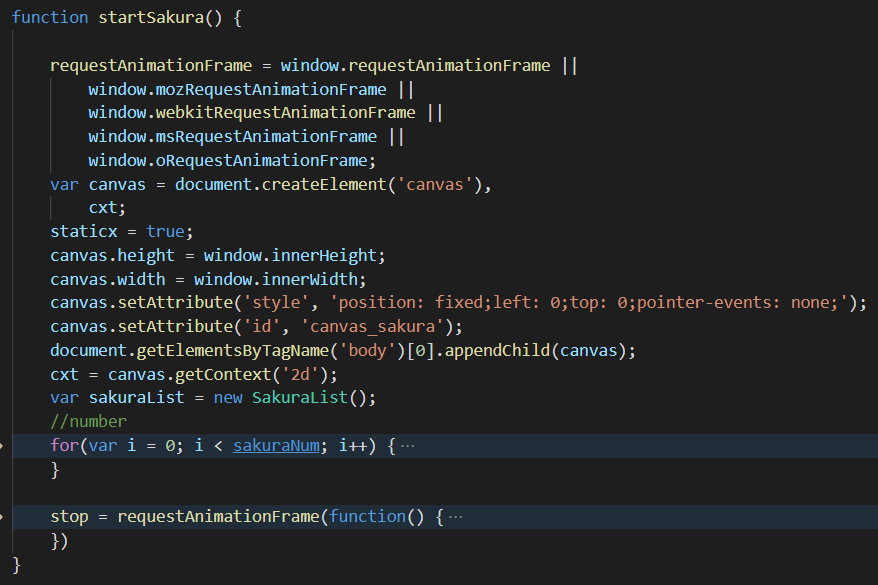The height and width of the screenshot is (585, 878).
Task: Click the //number comment
Action: tap(88, 422)
